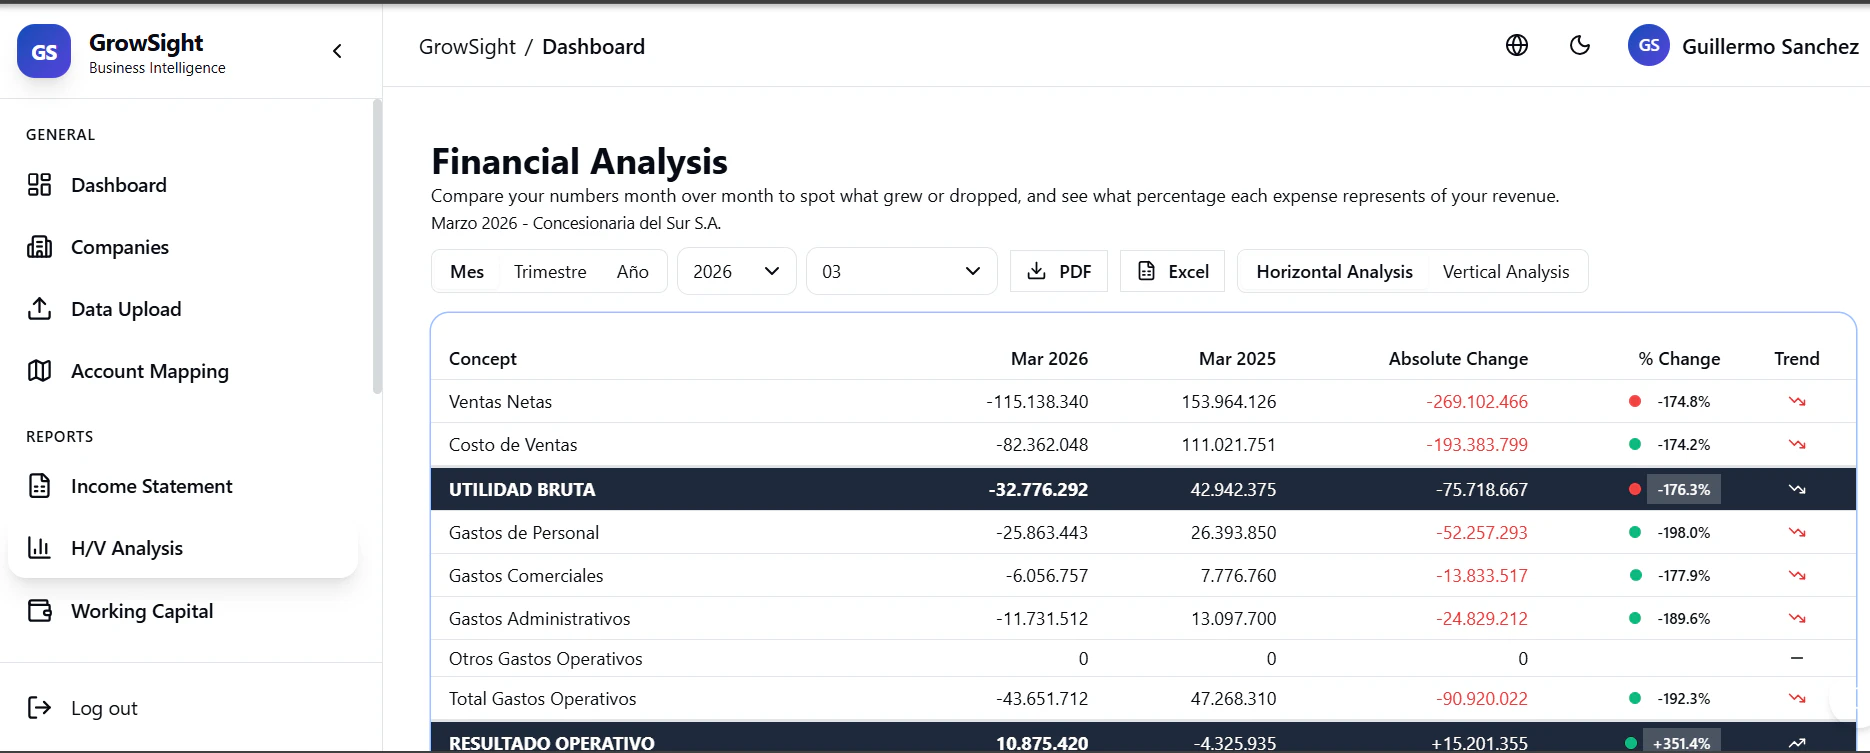Click the Account Mapping map icon

tap(39, 371)
